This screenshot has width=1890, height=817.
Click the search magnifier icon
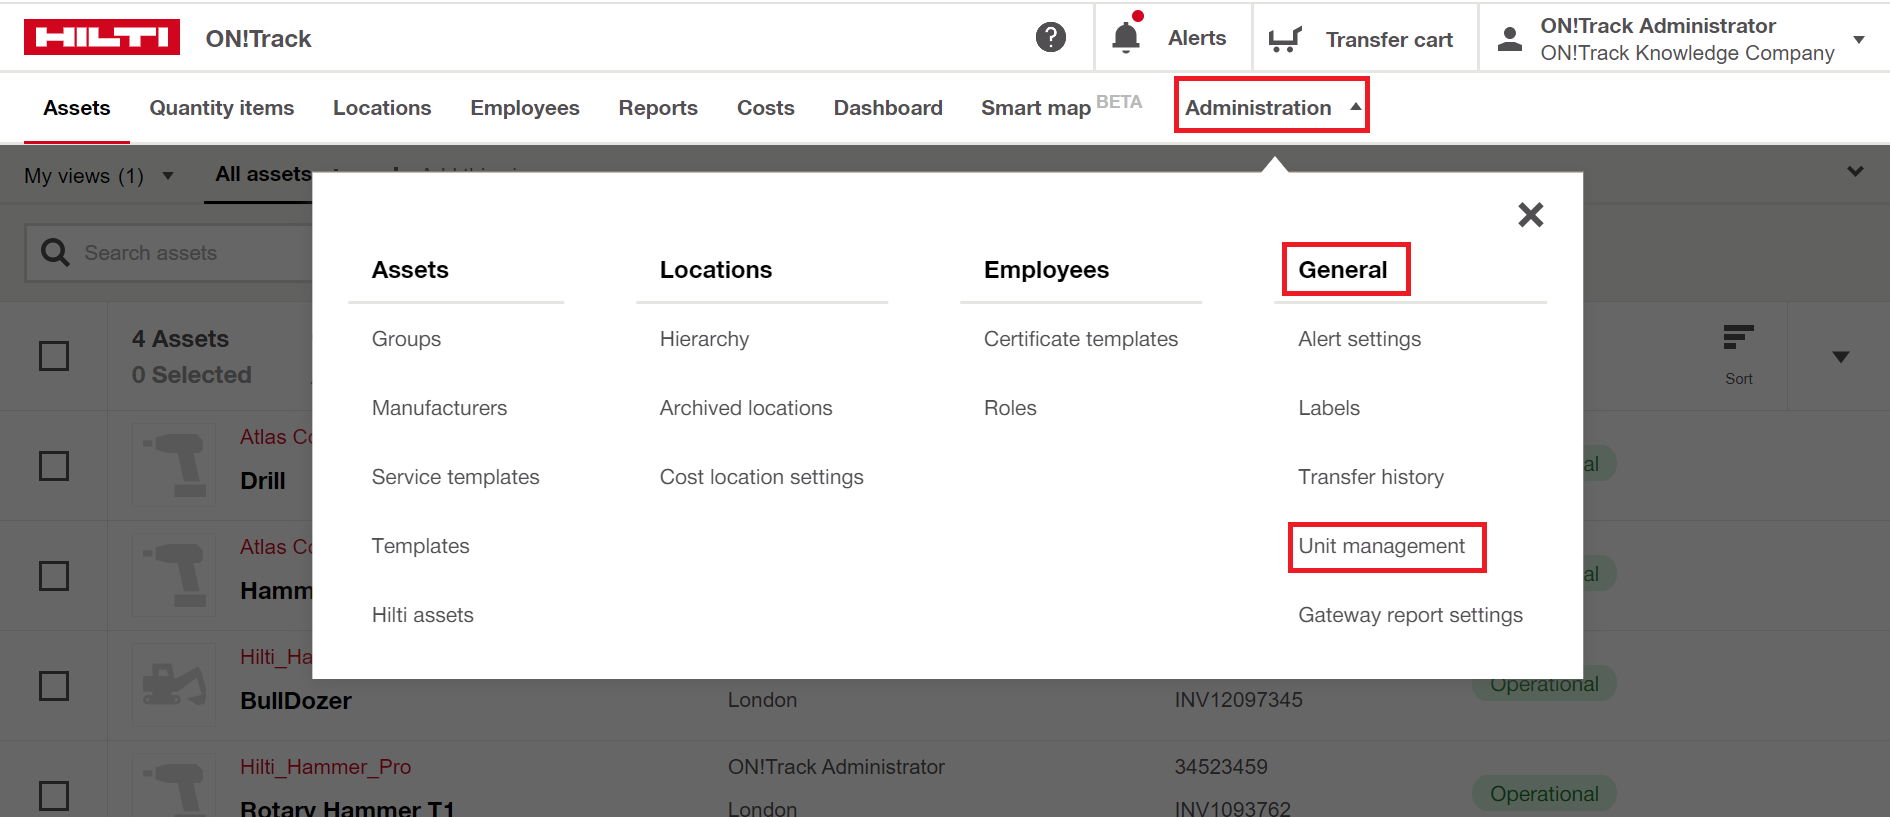(x=55, y=252)
